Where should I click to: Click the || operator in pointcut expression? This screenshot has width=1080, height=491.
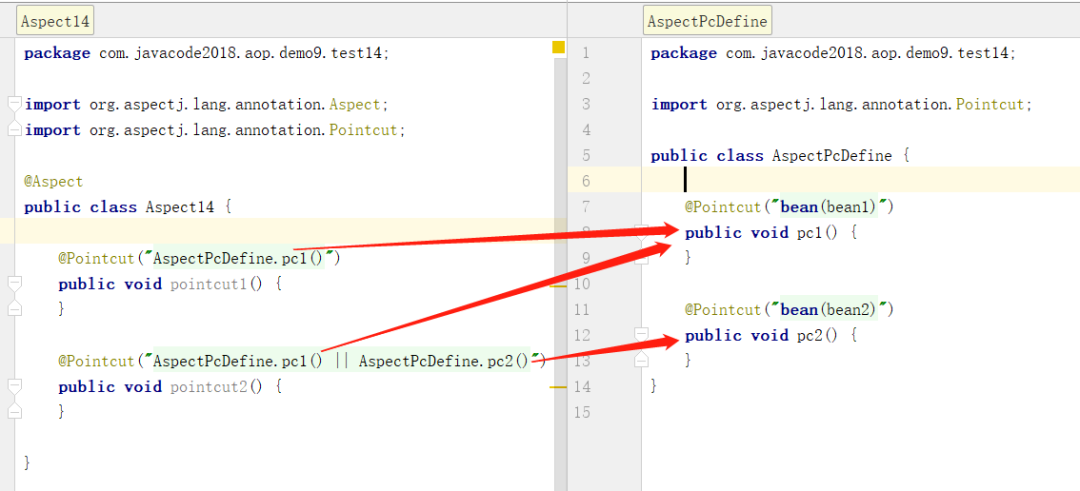[x=340, y=361]
